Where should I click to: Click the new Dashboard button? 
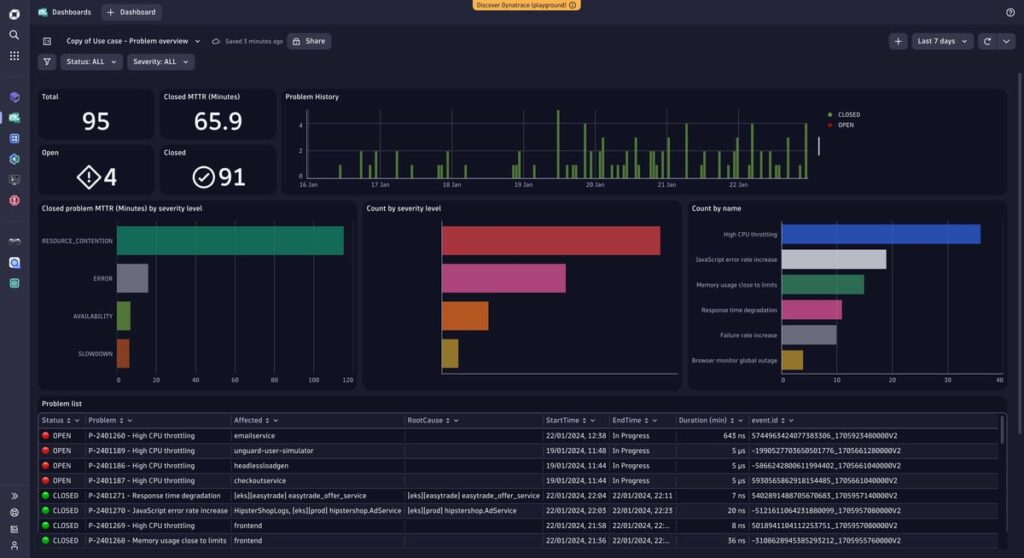(x=131, y=12)
